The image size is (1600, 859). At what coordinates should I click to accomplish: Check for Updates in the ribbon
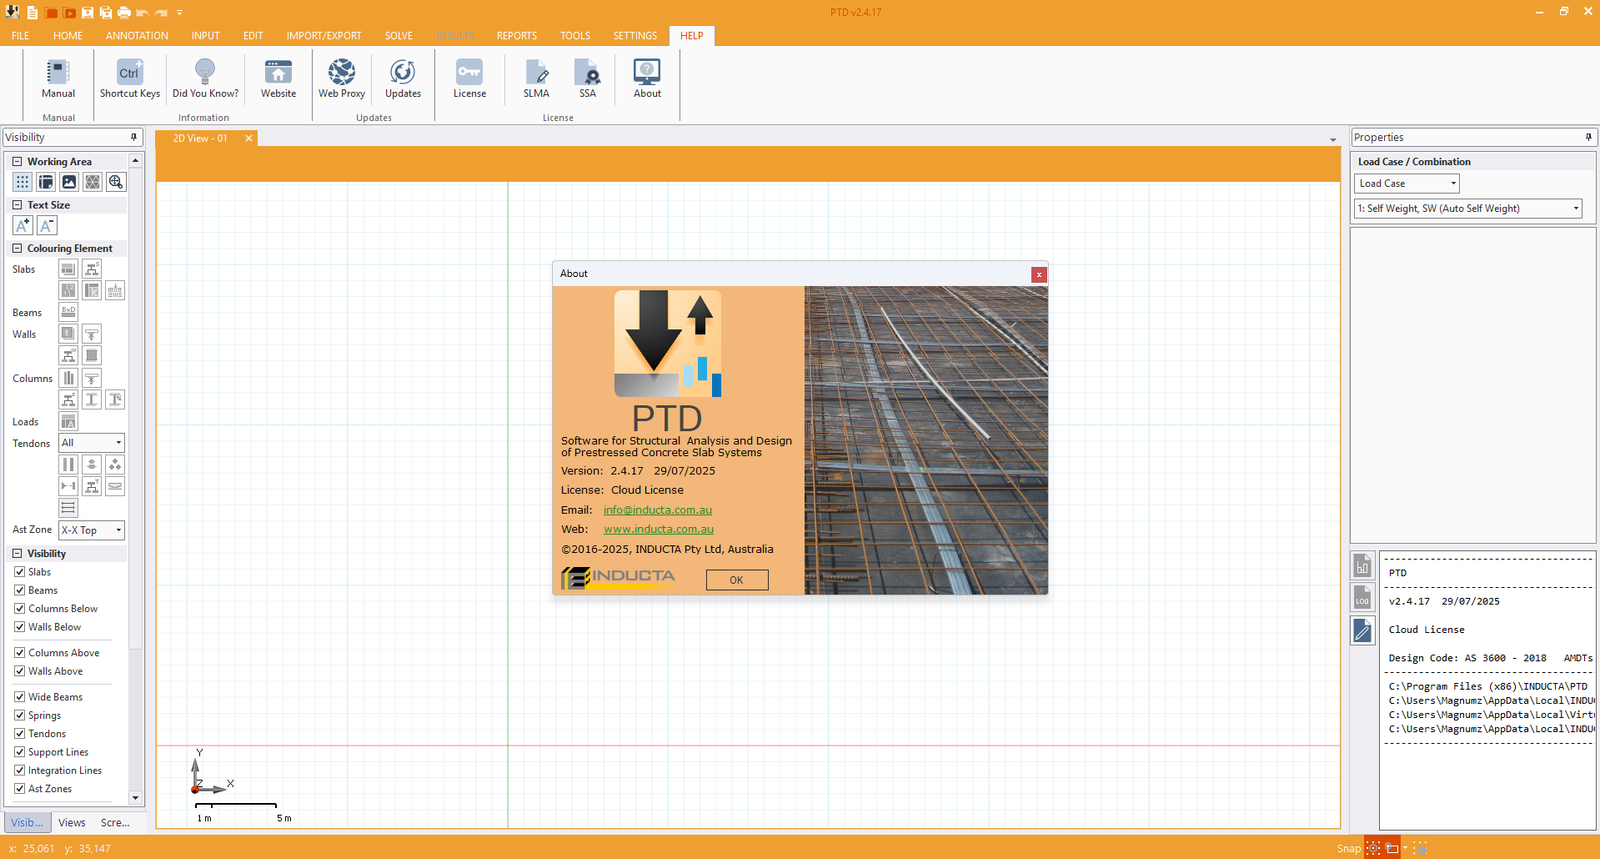click(403, 78)
